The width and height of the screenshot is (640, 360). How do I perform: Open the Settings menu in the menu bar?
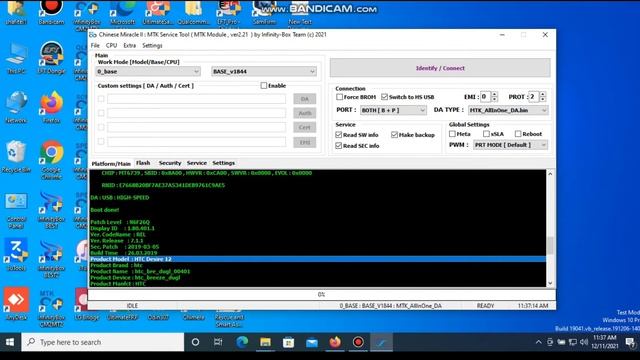point(152,45)
